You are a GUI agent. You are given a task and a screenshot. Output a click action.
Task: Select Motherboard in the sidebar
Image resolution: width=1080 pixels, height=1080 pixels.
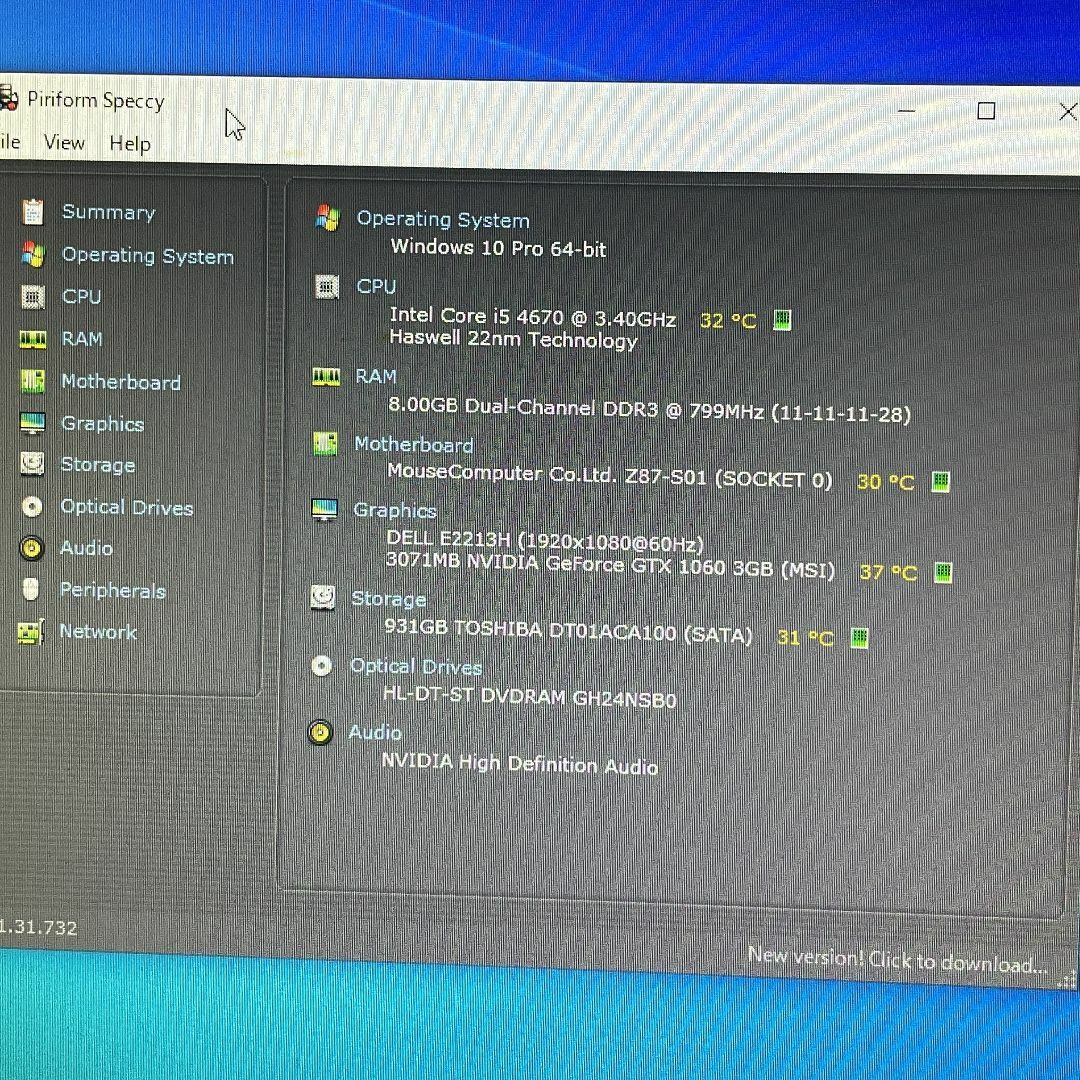(121, 382)
